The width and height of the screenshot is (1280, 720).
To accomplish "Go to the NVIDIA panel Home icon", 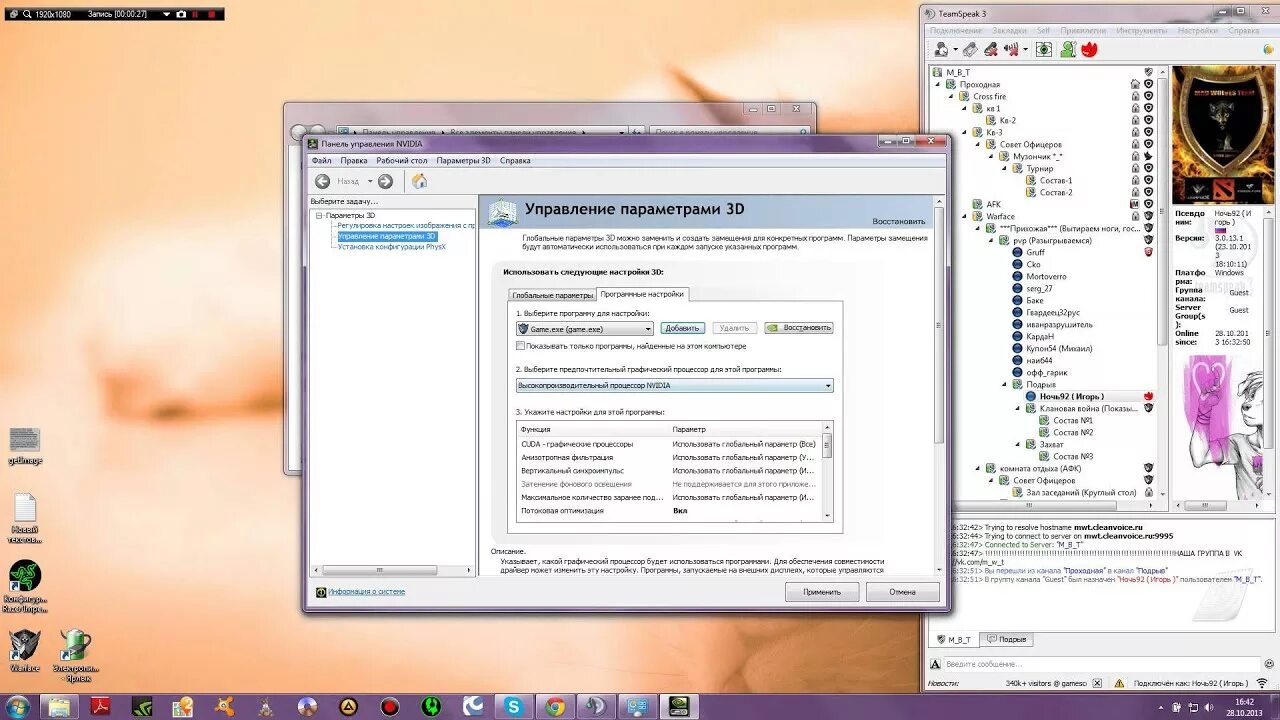I will coord(419,181).
